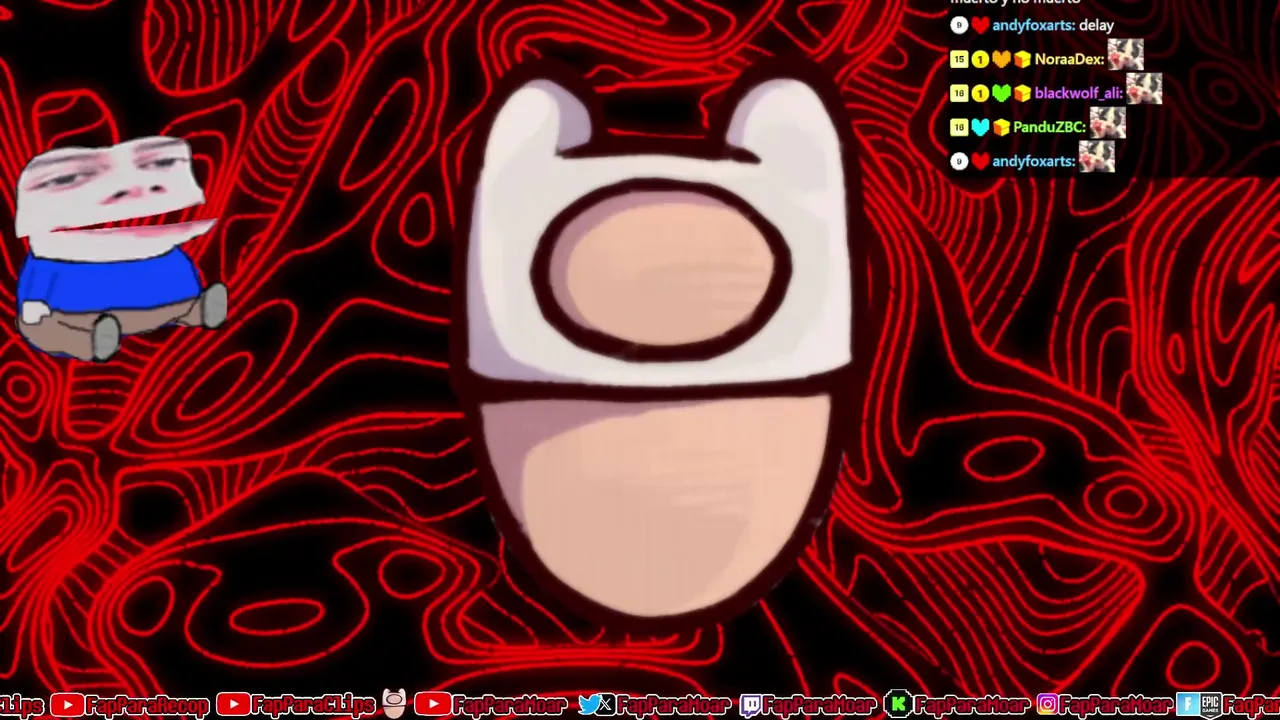Click the green heart badge beside blackwolf_ali

(1001, 94)
